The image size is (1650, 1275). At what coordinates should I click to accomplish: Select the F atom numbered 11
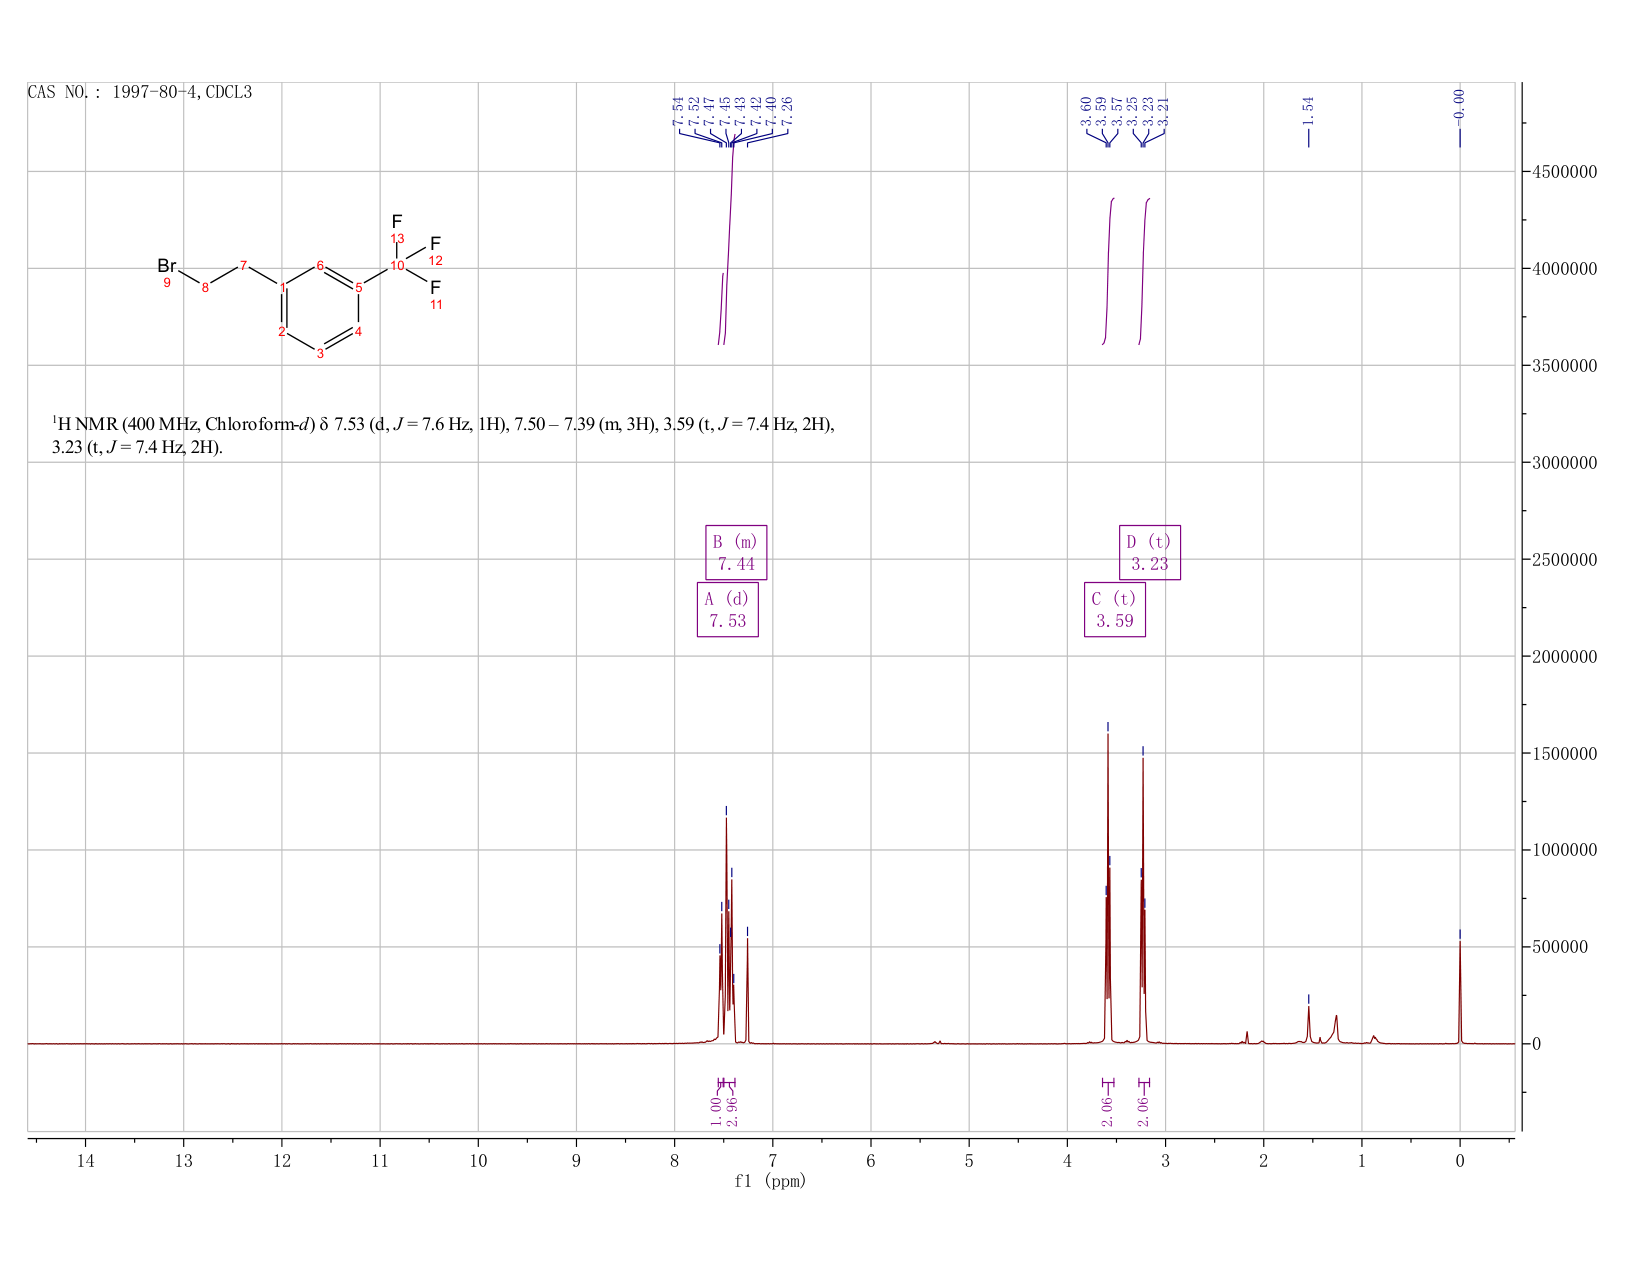tap(435, 287)
